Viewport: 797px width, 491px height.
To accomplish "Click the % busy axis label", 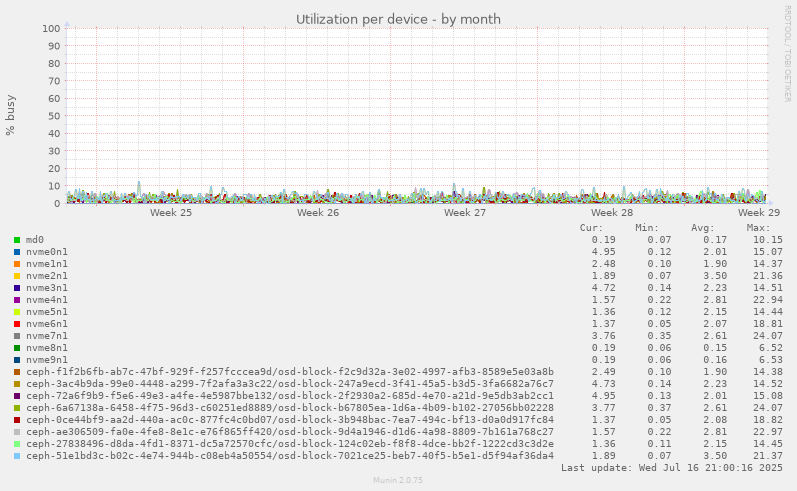I will [x=10, y=115].
